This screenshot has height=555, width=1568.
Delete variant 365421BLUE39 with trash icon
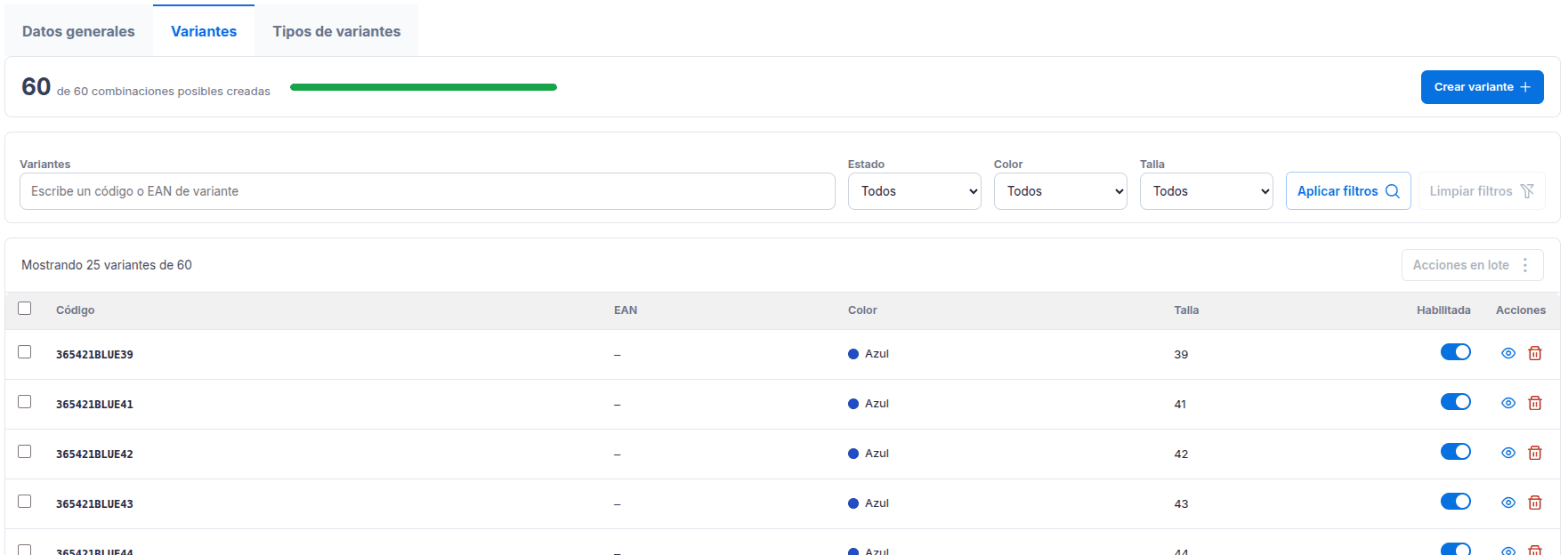click(x=1535, y=353)
